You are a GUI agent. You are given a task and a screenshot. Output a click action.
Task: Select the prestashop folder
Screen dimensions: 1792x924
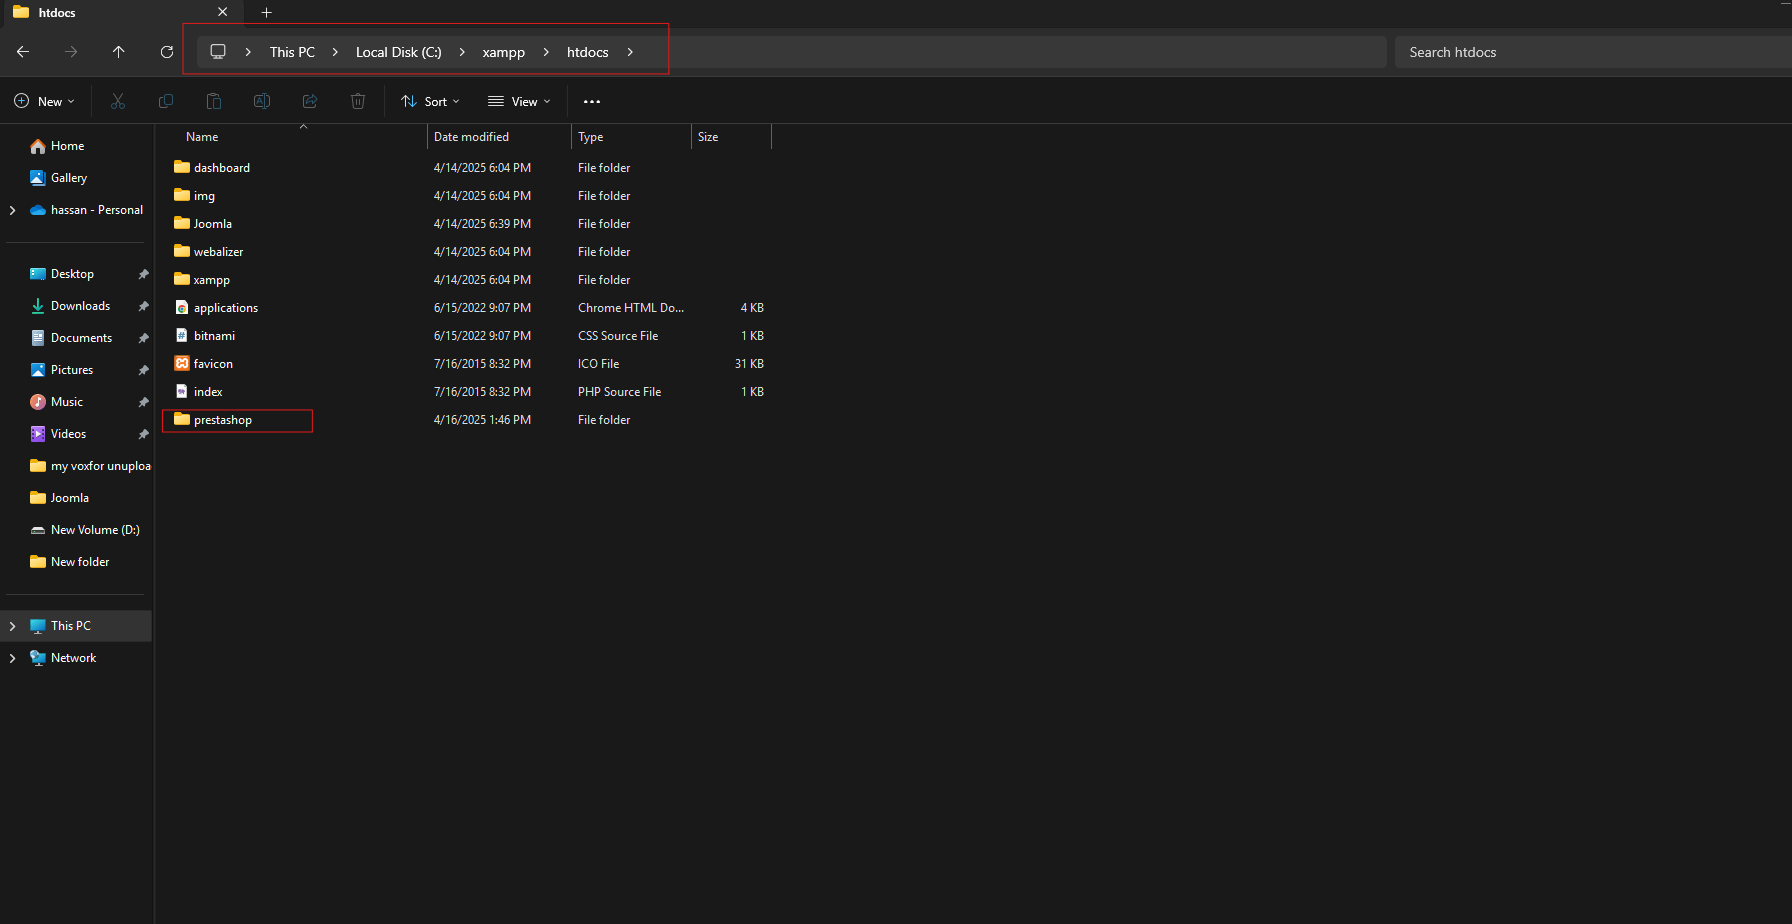click(x=223, y=420)
